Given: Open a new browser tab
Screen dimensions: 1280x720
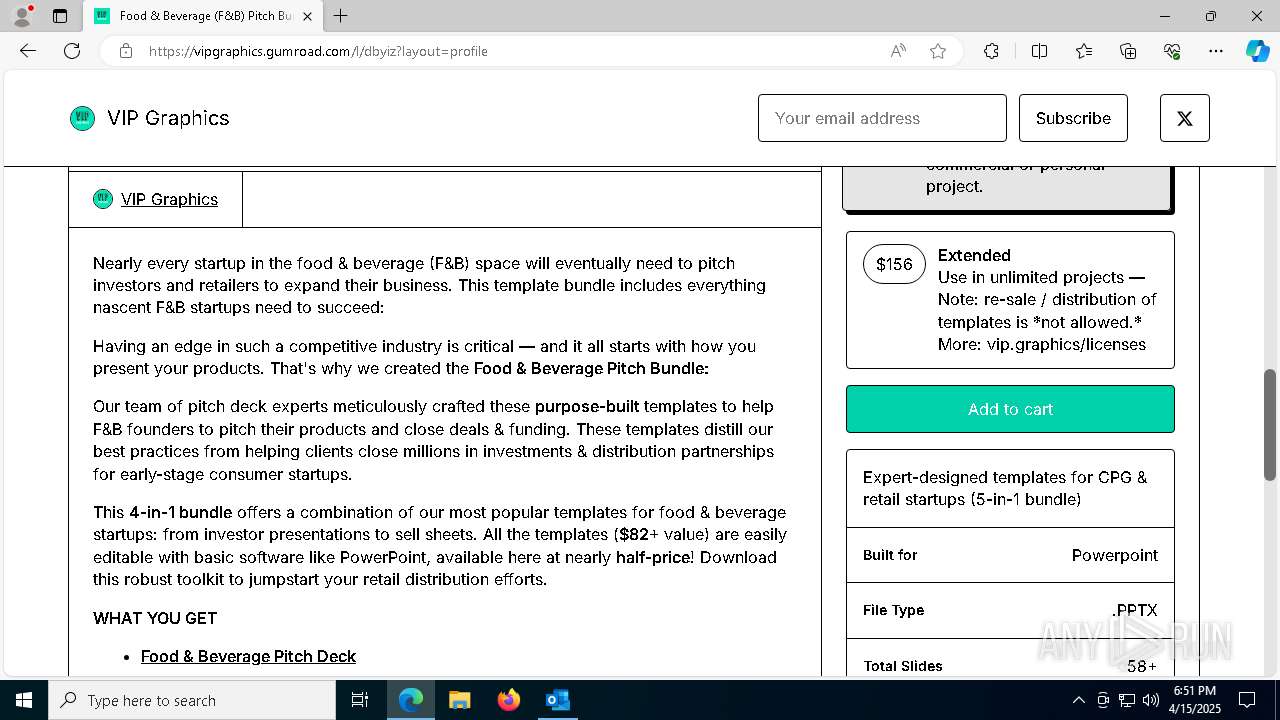Looking at the screenshot, I should pyautogui.click(x=340, y=16).
